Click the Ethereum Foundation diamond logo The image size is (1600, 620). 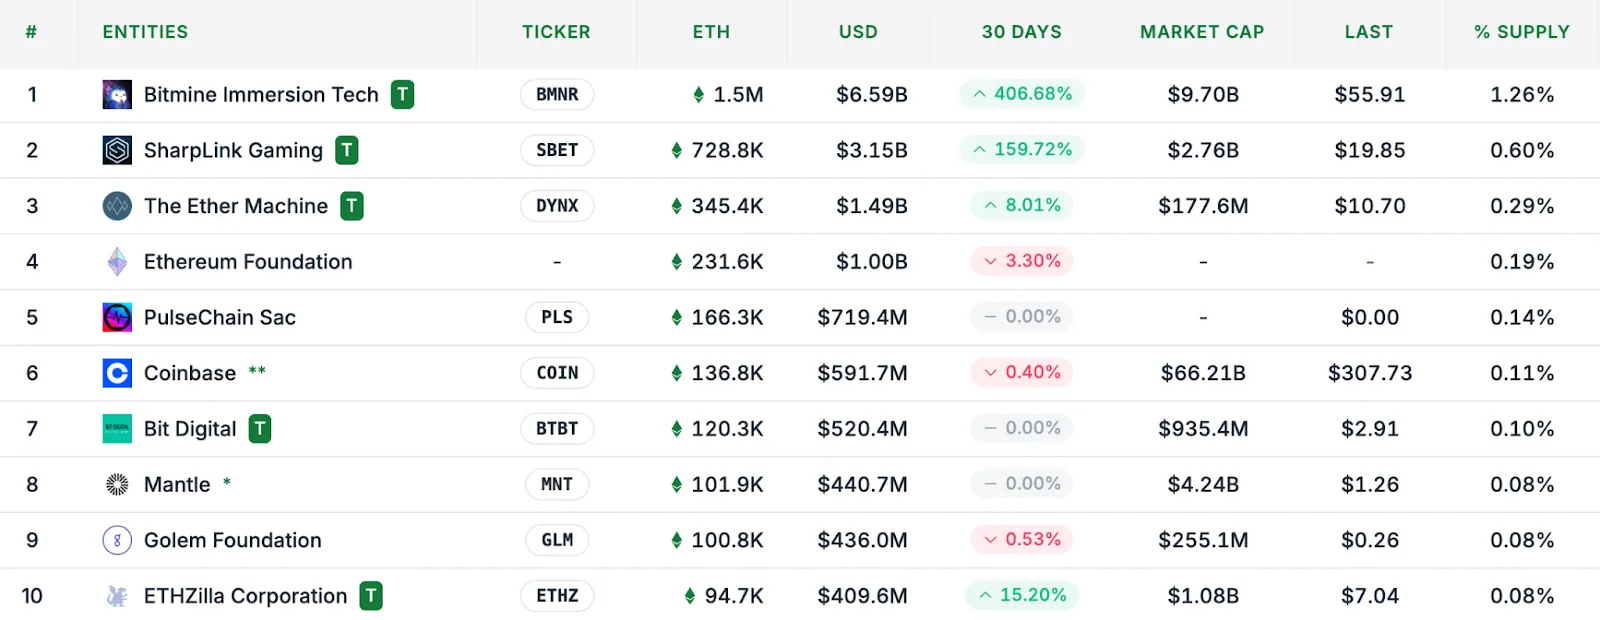click(x=116, y=261)
